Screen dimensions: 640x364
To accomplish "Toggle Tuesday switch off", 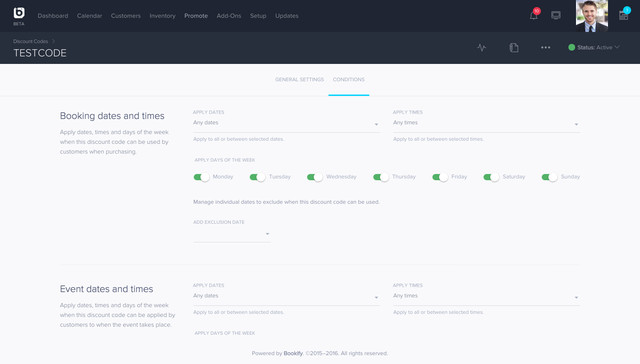I will tap(258, 177).
